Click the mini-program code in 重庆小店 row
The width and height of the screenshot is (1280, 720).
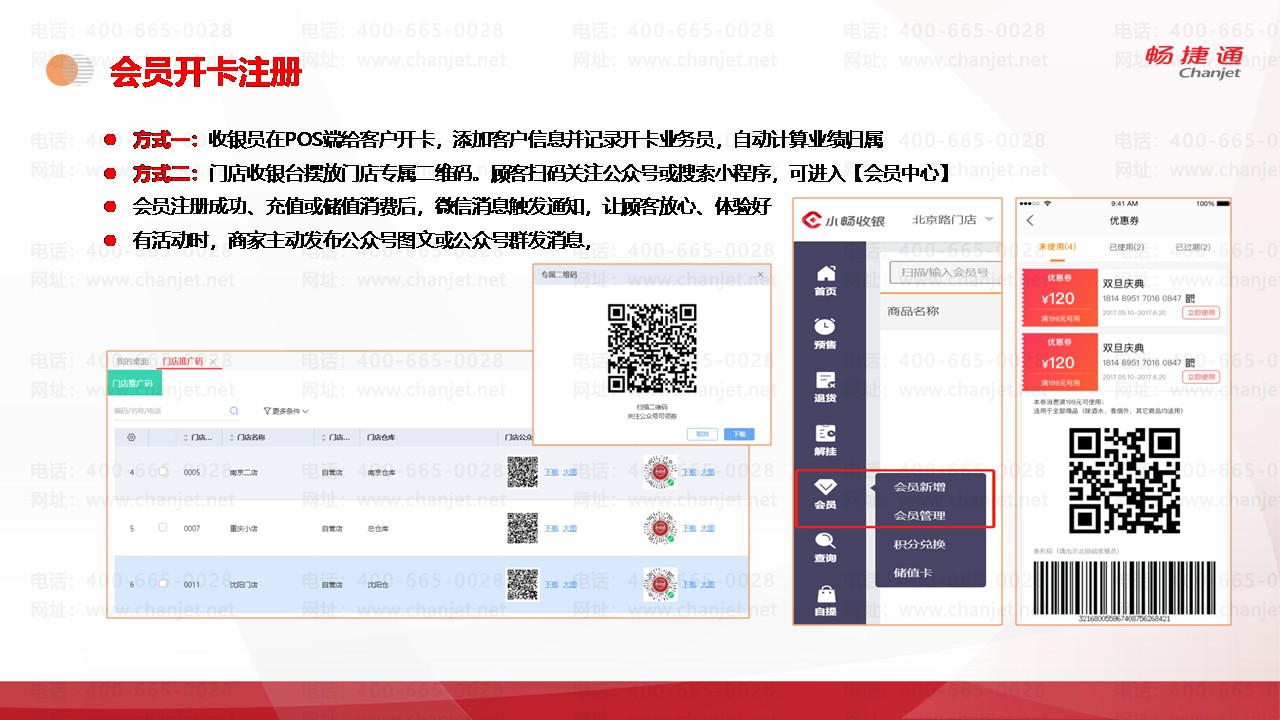tap(660, 528)
